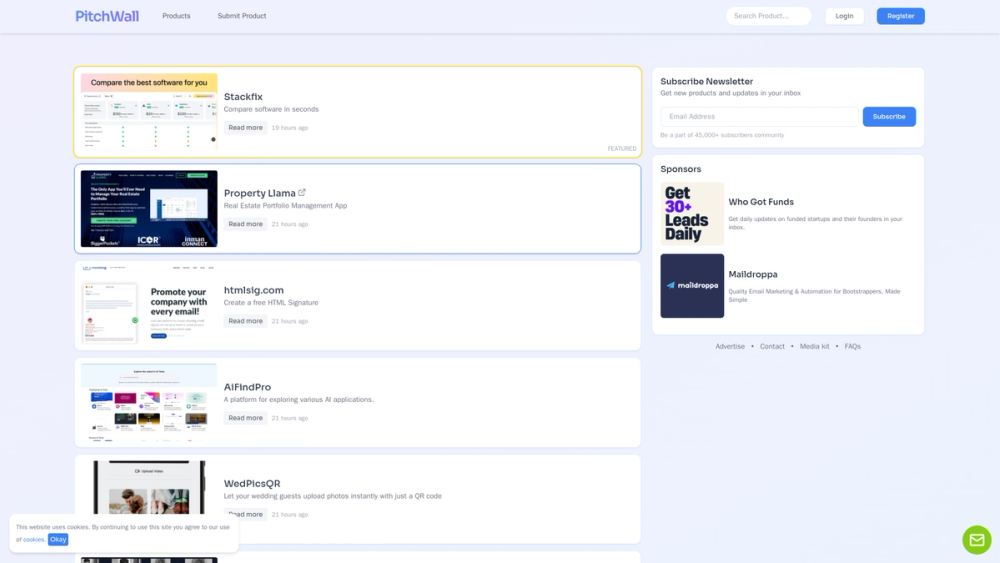Click the Get 30+ Leads Daily image
This screenshot has width=1000, height=563.
pyautogui.click(x=692, y=214)
